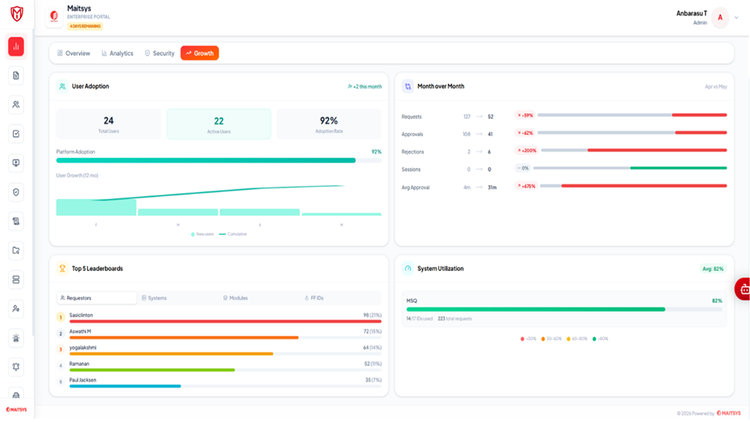The height and width of the screenshot is (422, 750).
Task: Click the green utilization legend dot
Action: [x=595, y=339]
